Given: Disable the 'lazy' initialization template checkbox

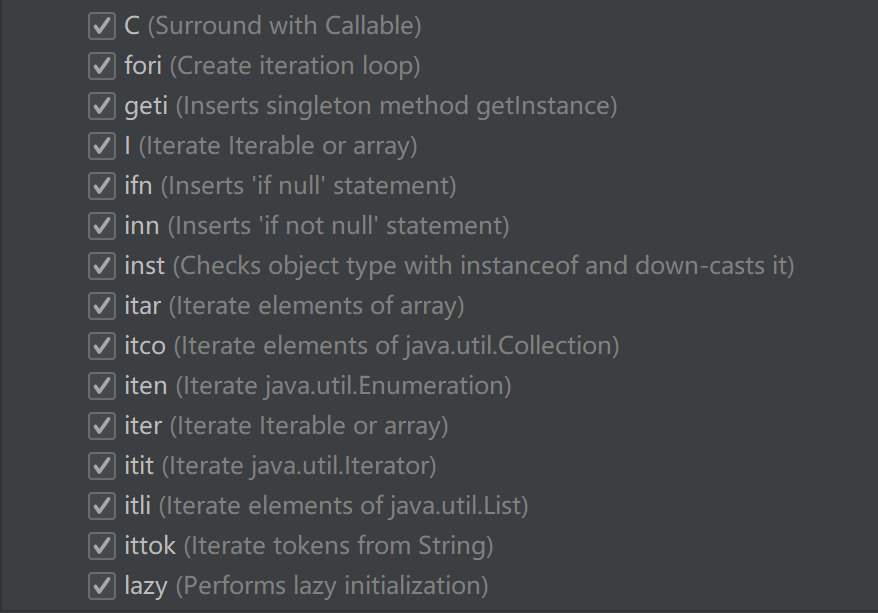Looking at the screenshot, I should [102, 586].
